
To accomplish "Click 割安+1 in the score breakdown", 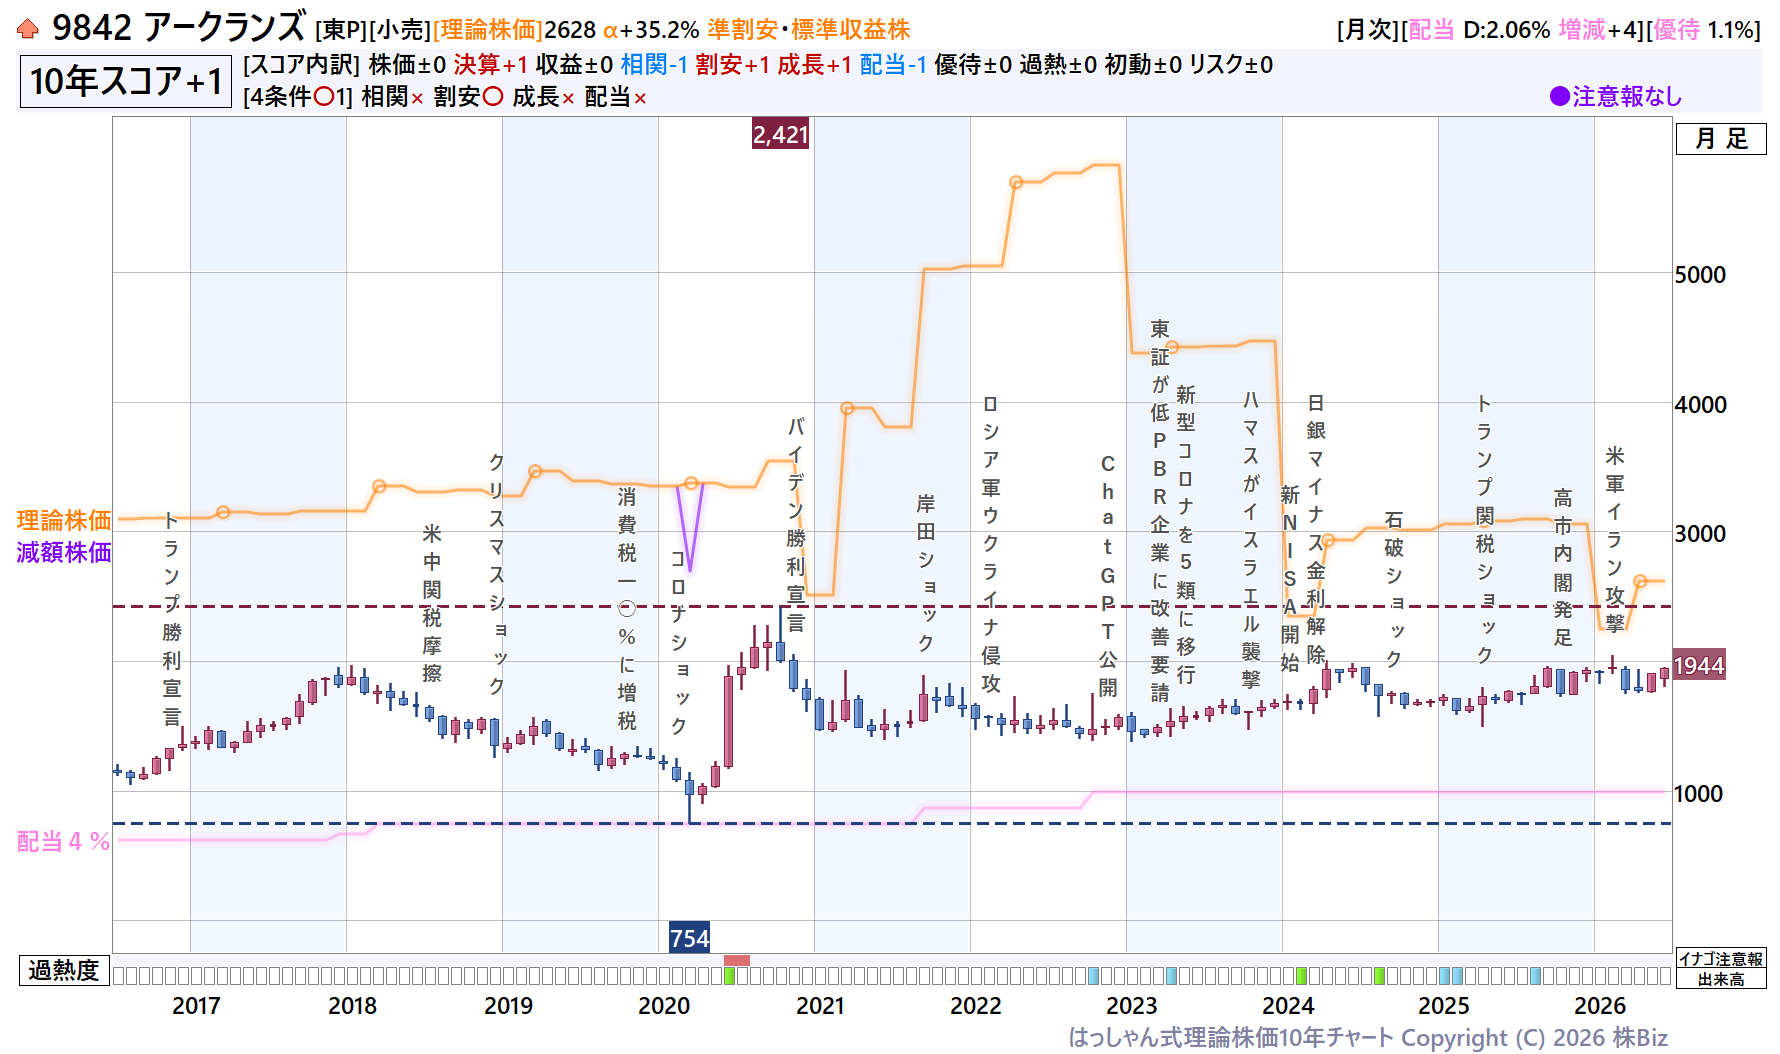I will [x=733, y=65].
